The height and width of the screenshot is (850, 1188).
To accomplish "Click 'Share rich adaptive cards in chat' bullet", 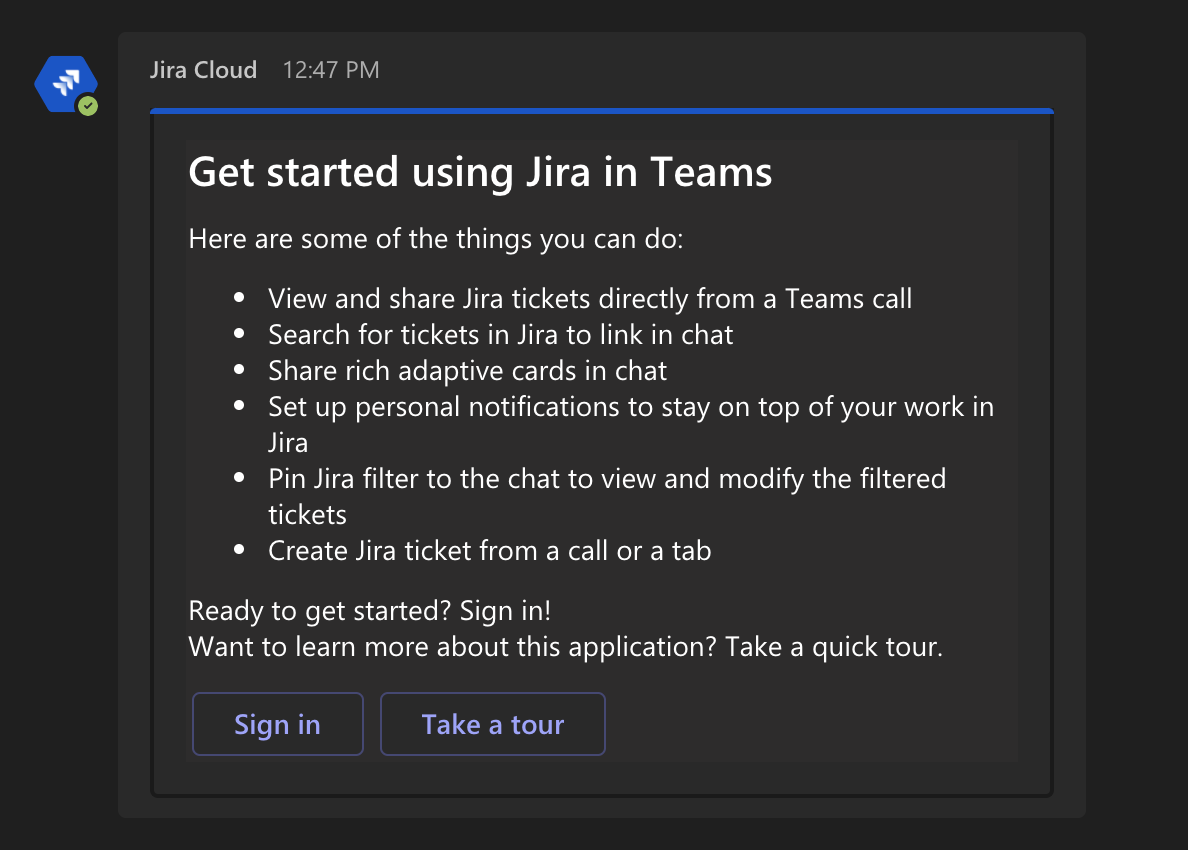I will point(467,370).
